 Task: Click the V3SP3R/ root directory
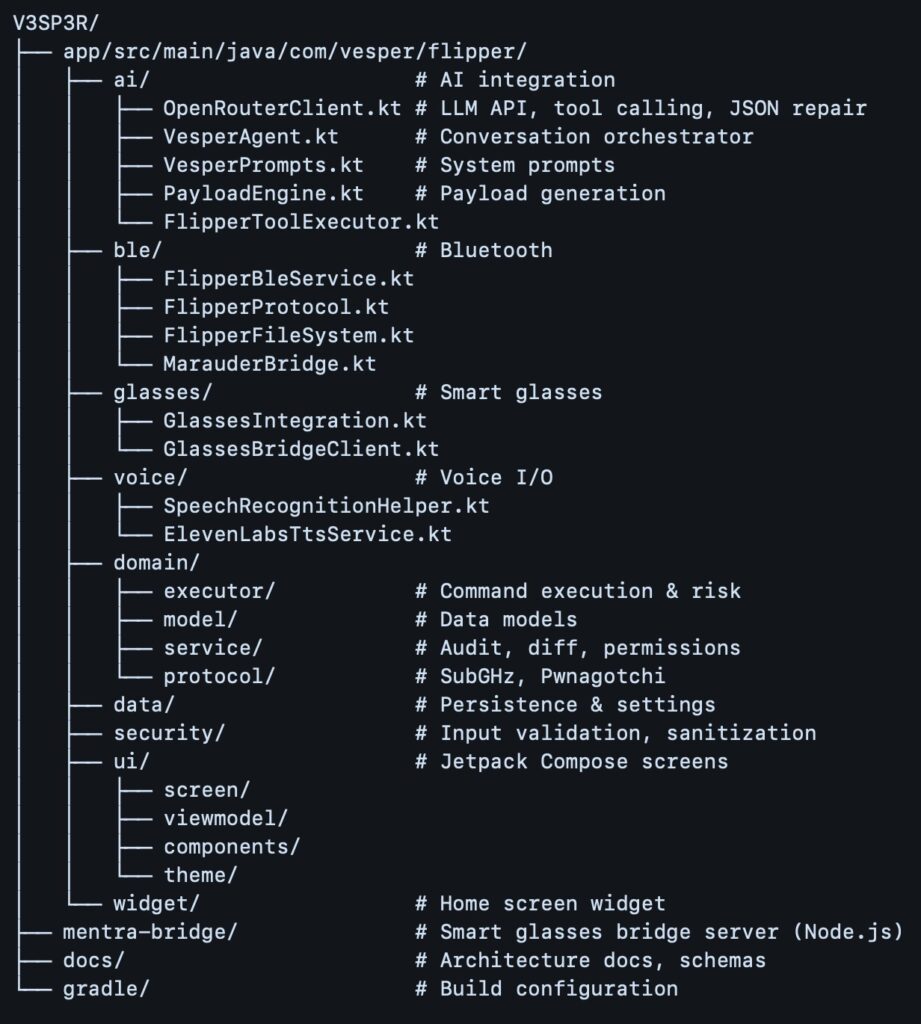tap(56, 23)
